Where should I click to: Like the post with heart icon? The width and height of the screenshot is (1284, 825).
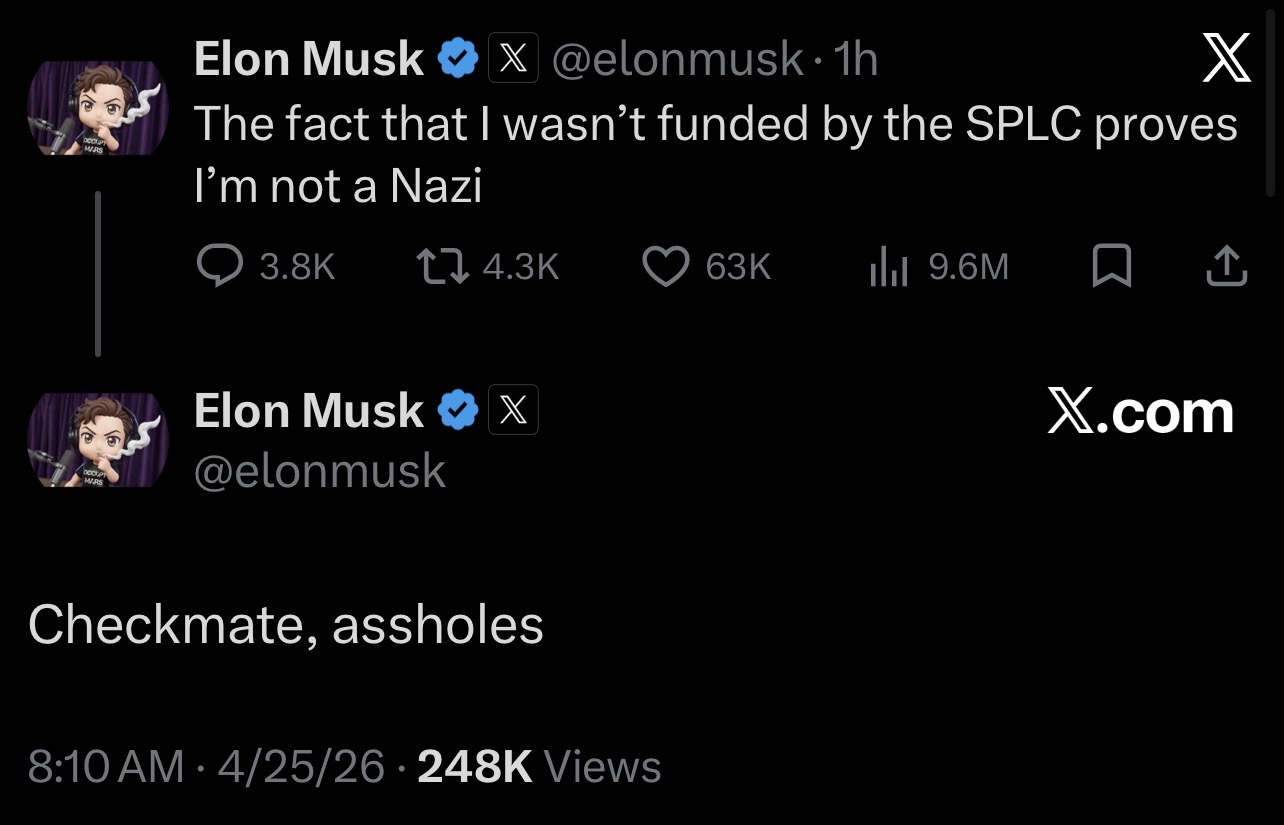665,265
